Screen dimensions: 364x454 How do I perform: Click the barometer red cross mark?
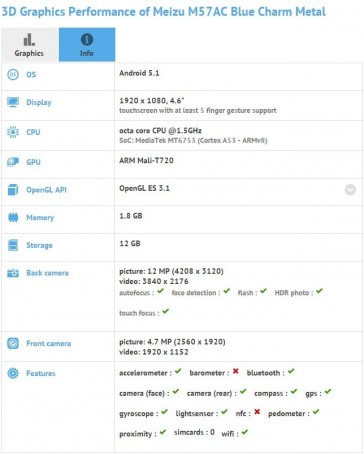(236, 371)
